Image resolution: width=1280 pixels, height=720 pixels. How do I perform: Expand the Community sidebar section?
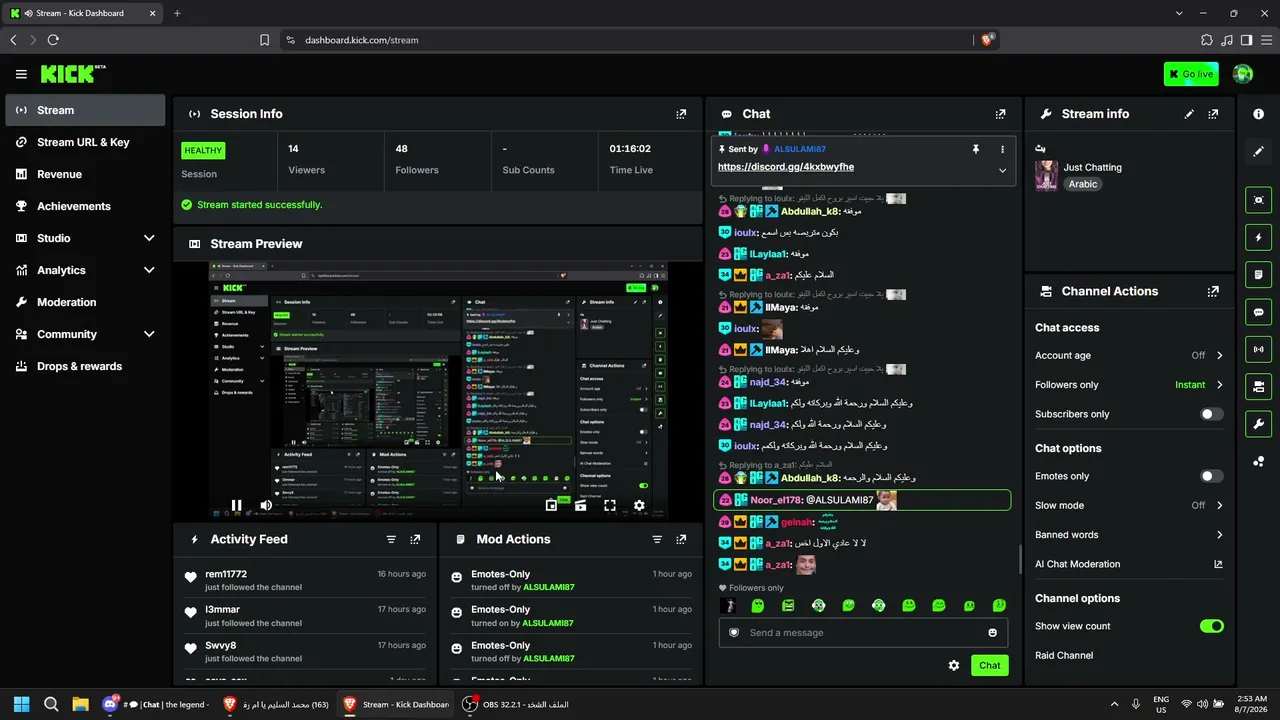pyautogui.click(x=149, y=334)
